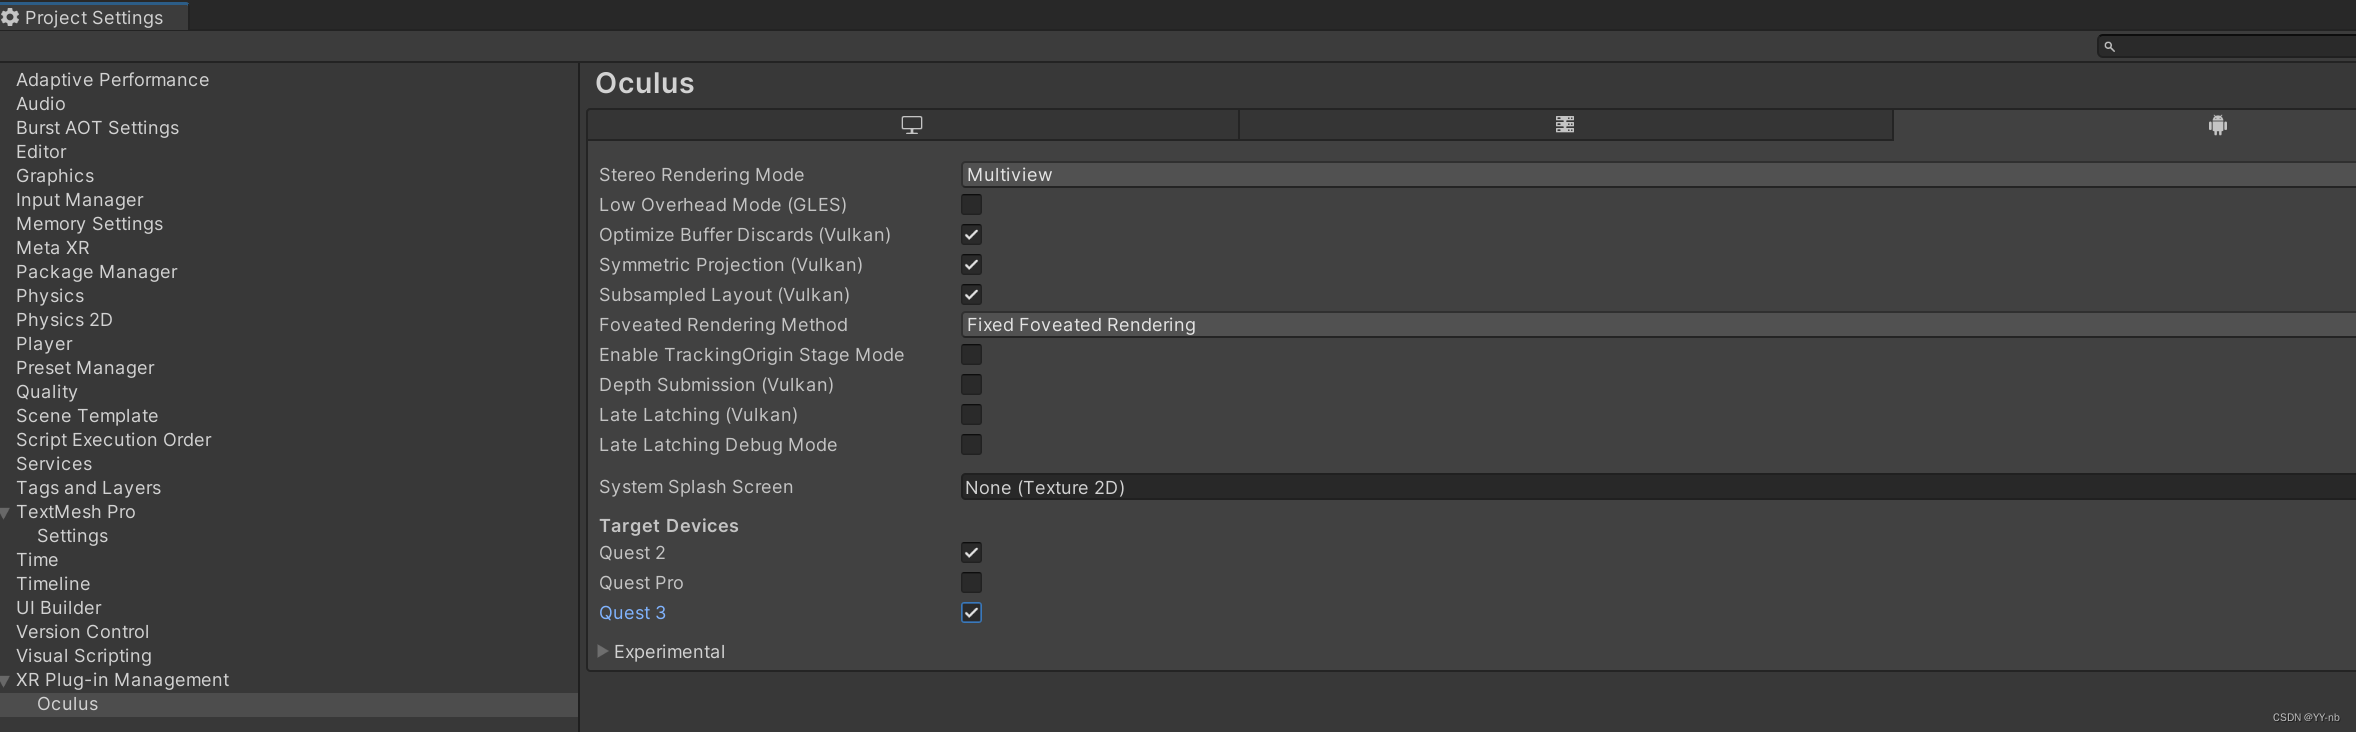Viewport: 2356px width, 732px height.
Task: Click System Splash Screen texture field
Action: tap(1658, 487)
